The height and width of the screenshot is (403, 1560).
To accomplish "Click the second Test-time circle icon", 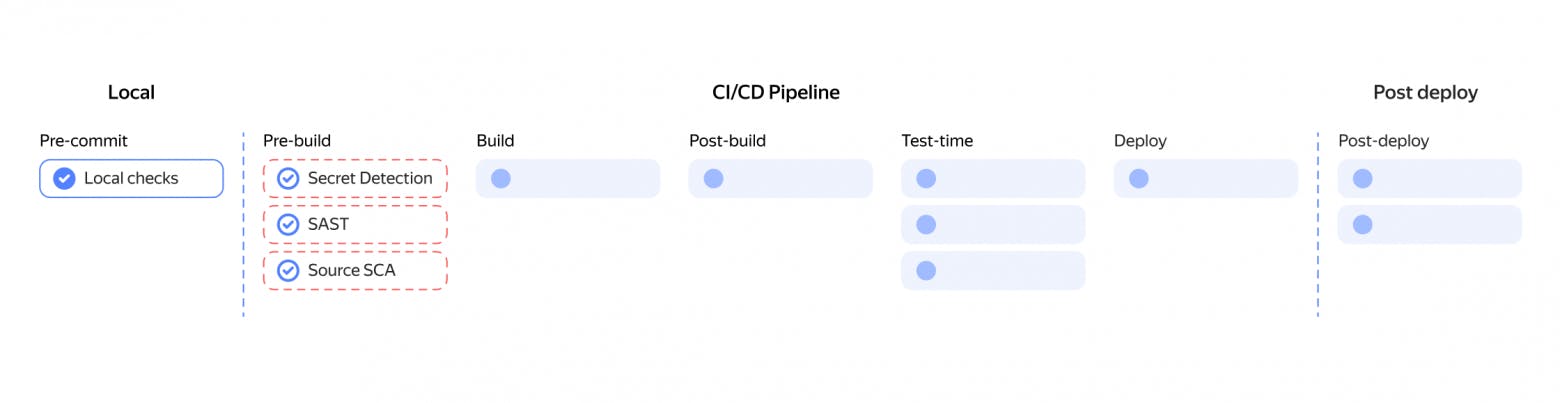I will [926, 225].
